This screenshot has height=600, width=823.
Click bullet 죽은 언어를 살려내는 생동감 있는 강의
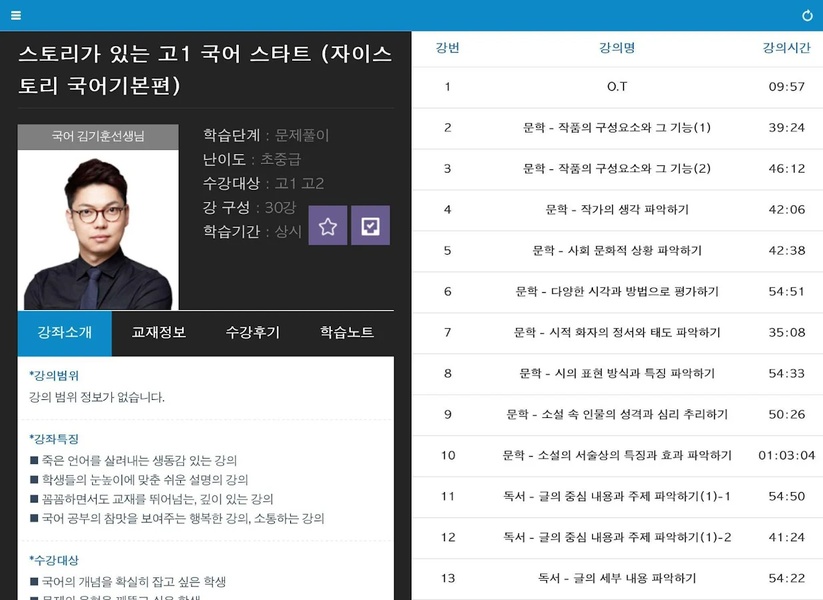133,461
